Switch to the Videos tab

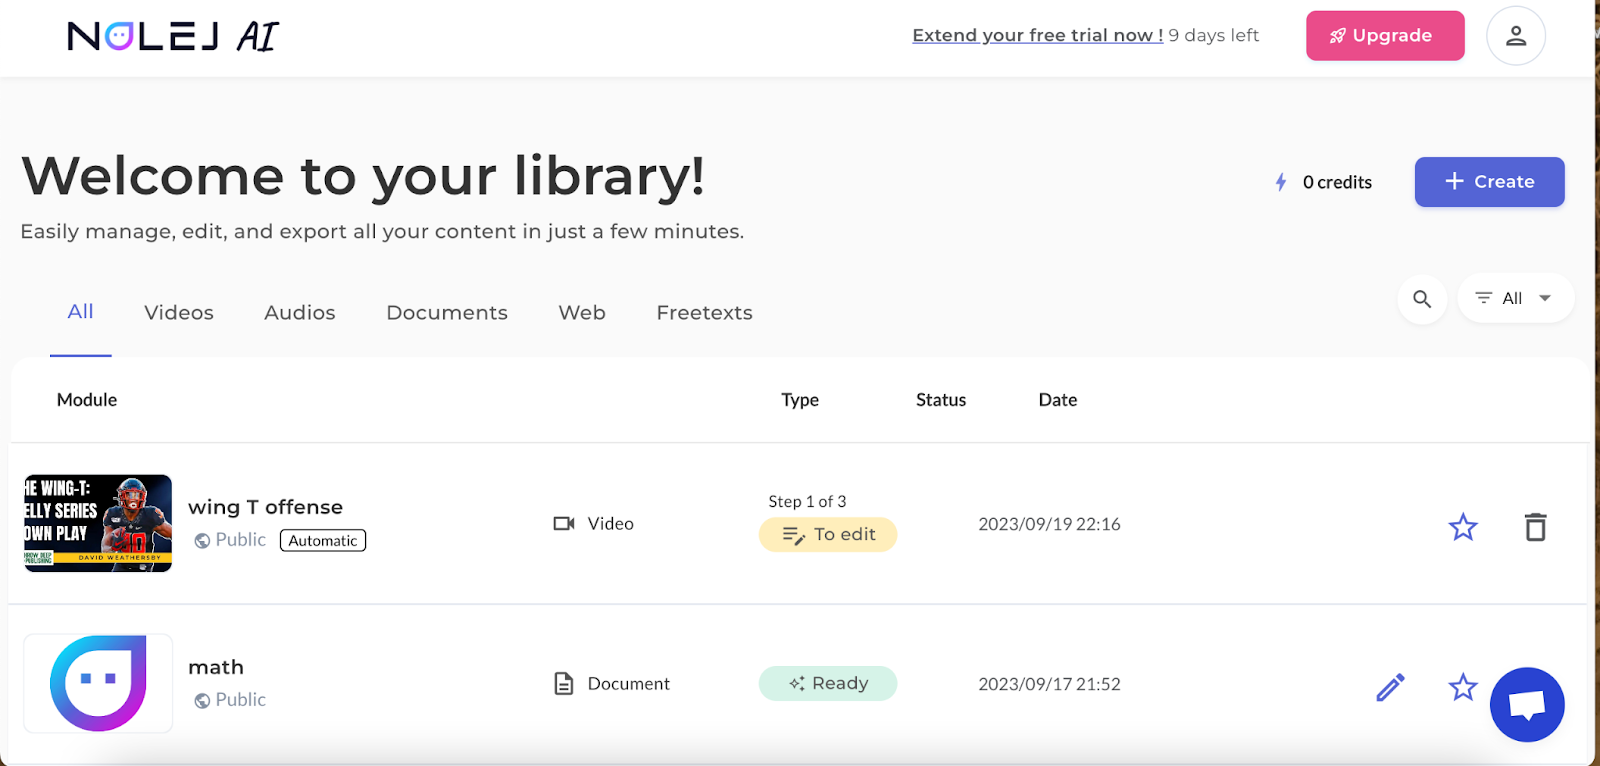179,313
